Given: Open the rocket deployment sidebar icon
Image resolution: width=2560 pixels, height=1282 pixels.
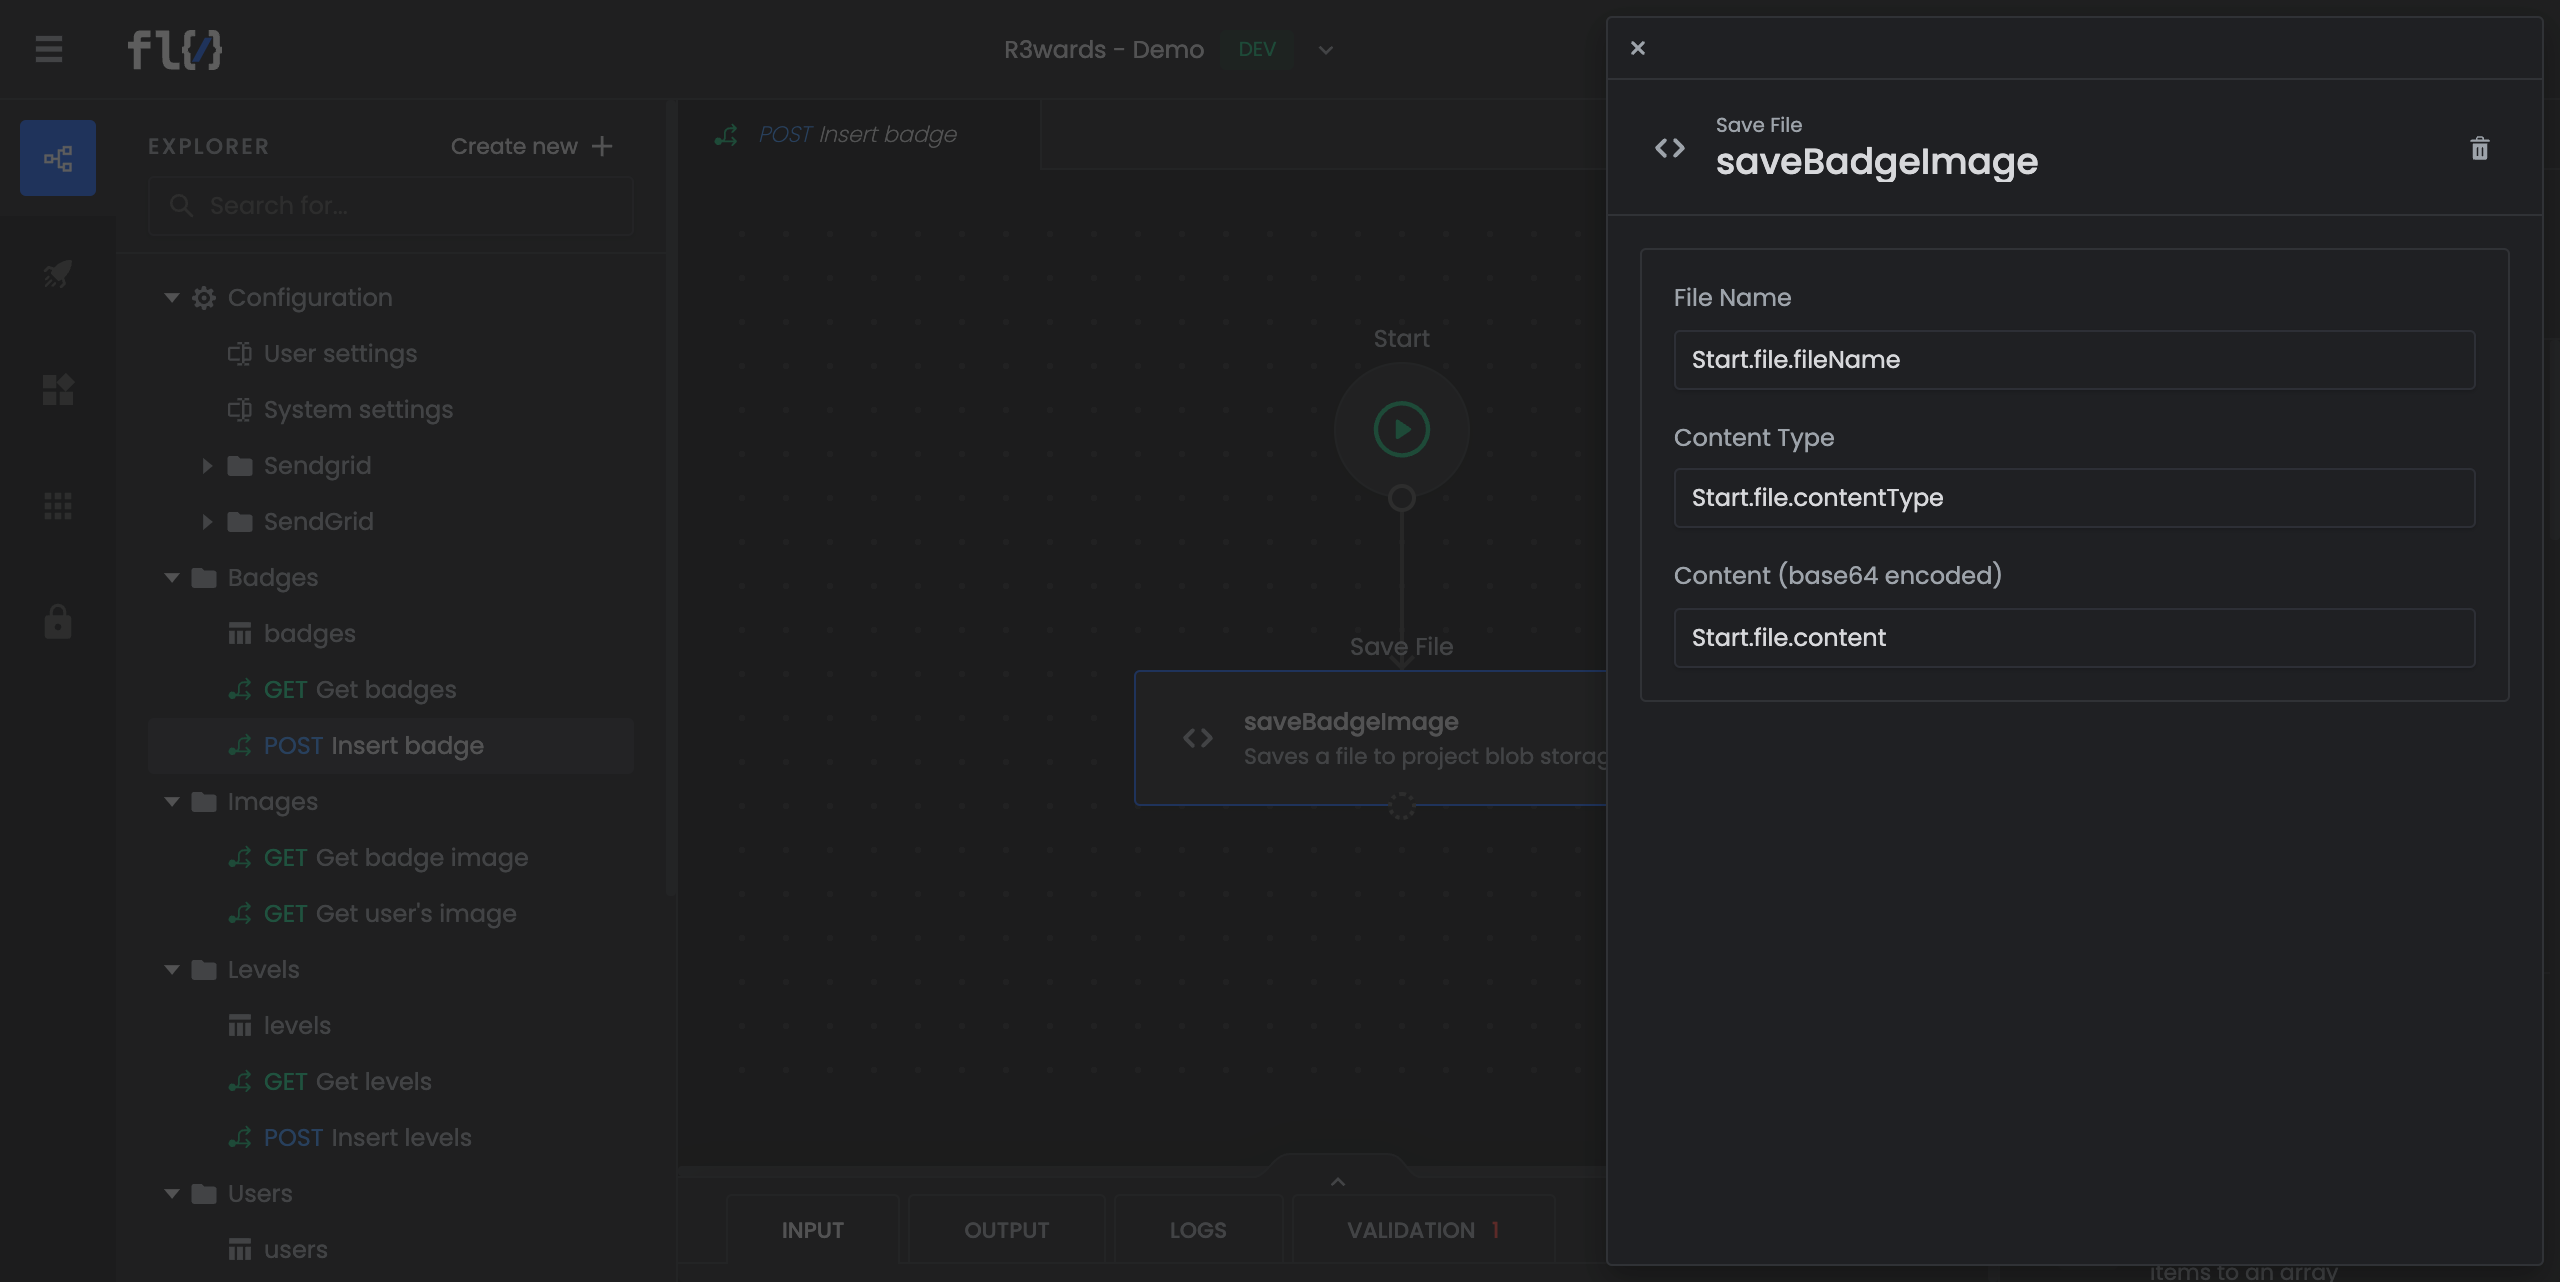Looking at the screenshot, I should pos(58,274).
